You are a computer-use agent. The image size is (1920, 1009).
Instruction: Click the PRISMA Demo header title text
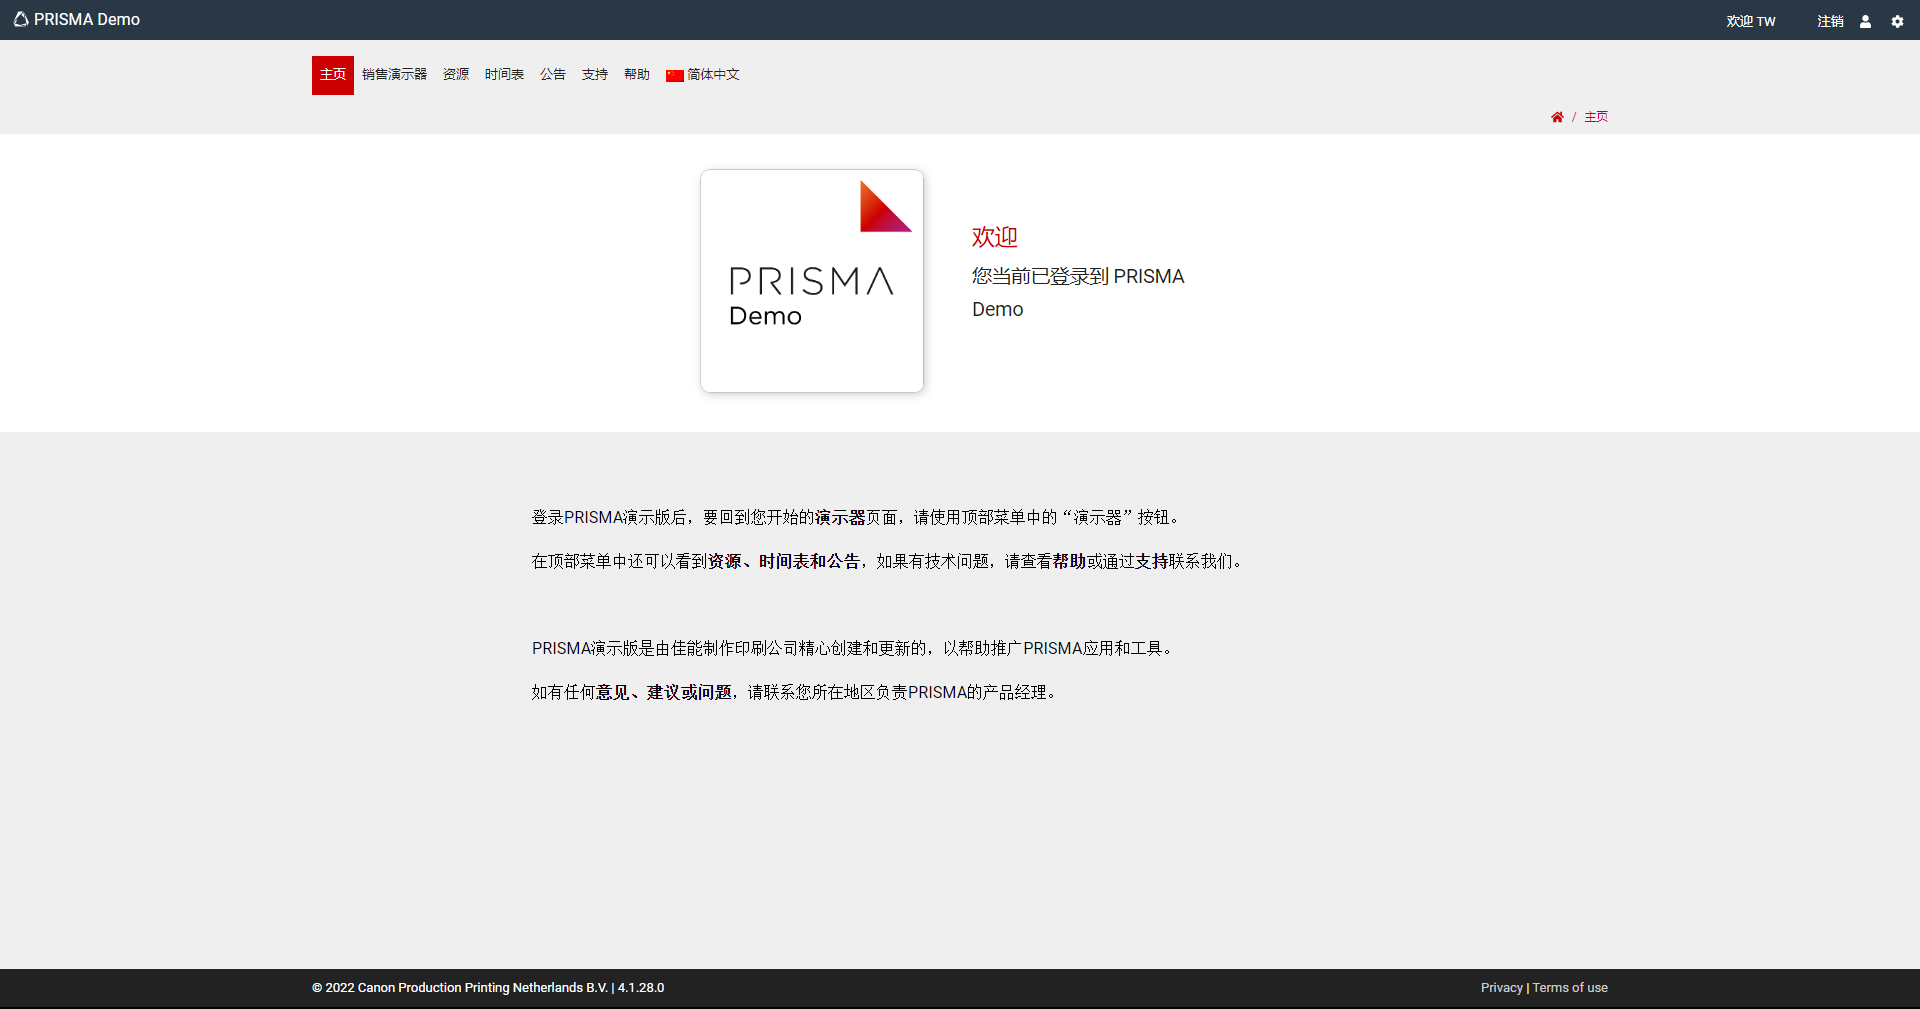click(87, 19)
